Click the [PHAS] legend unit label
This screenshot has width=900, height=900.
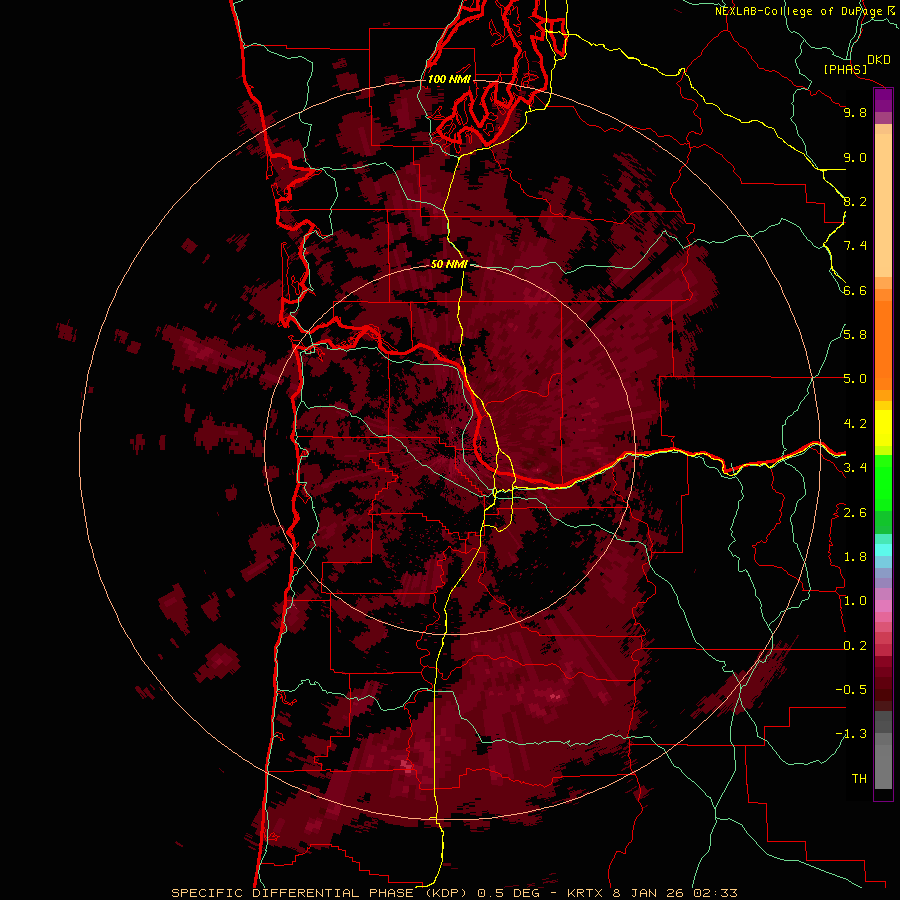(x=845, y=69)
